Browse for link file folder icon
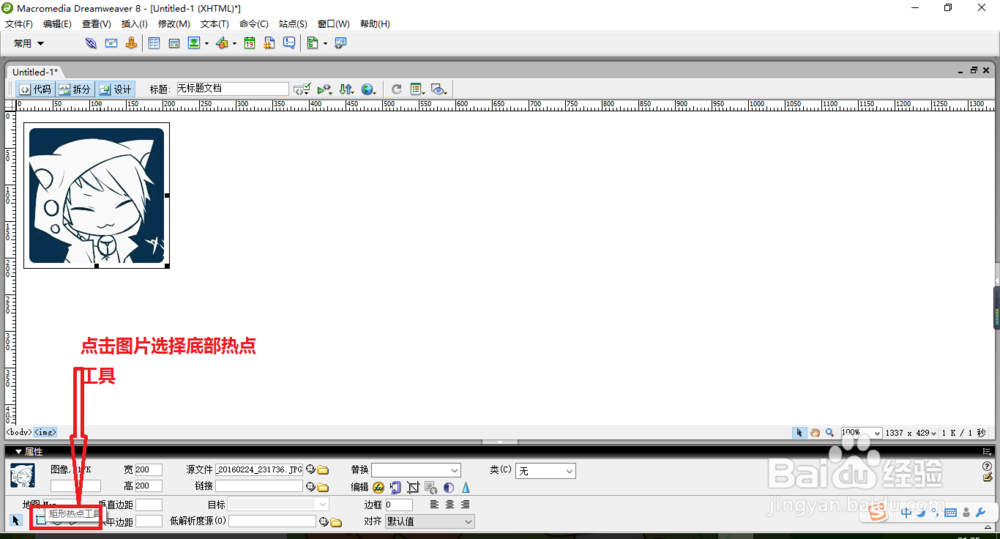The image size is (1000, 539). [323, 487]
